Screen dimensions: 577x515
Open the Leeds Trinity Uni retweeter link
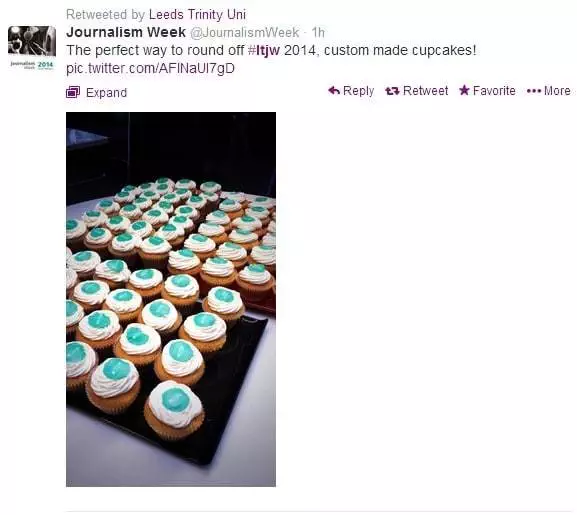(197, 15)
